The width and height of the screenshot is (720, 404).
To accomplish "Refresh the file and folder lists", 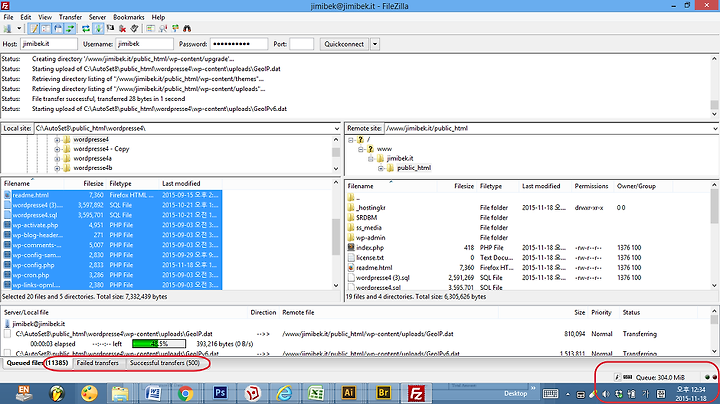I will [86, 28].
